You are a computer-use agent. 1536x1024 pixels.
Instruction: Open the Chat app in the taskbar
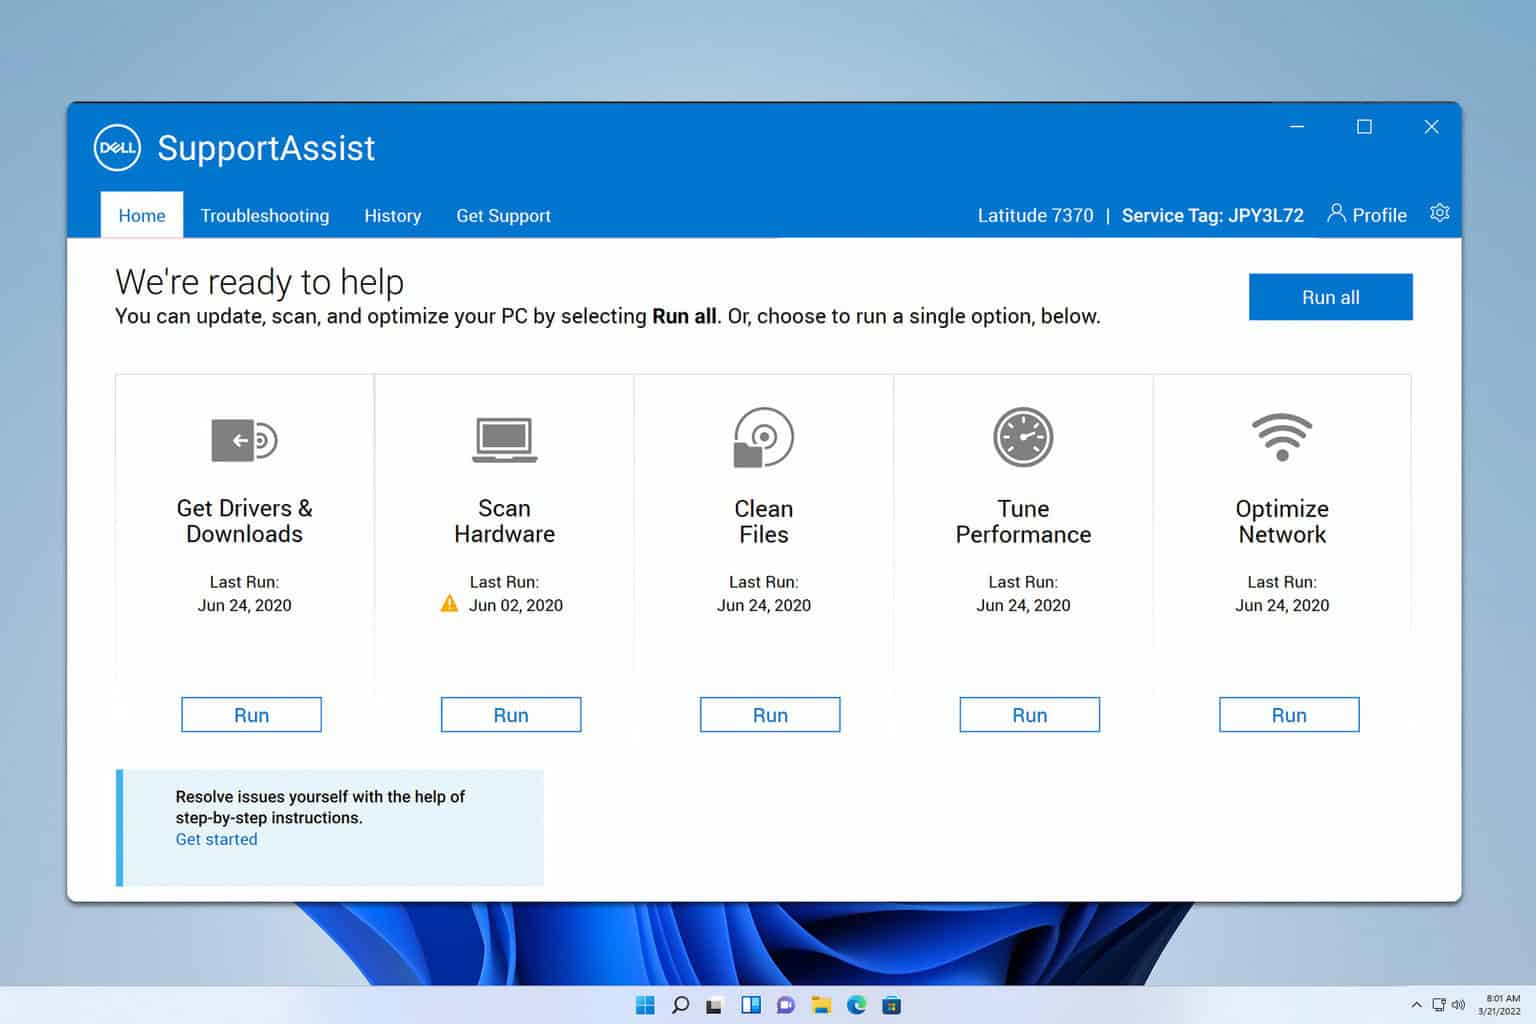point(786,1005)
